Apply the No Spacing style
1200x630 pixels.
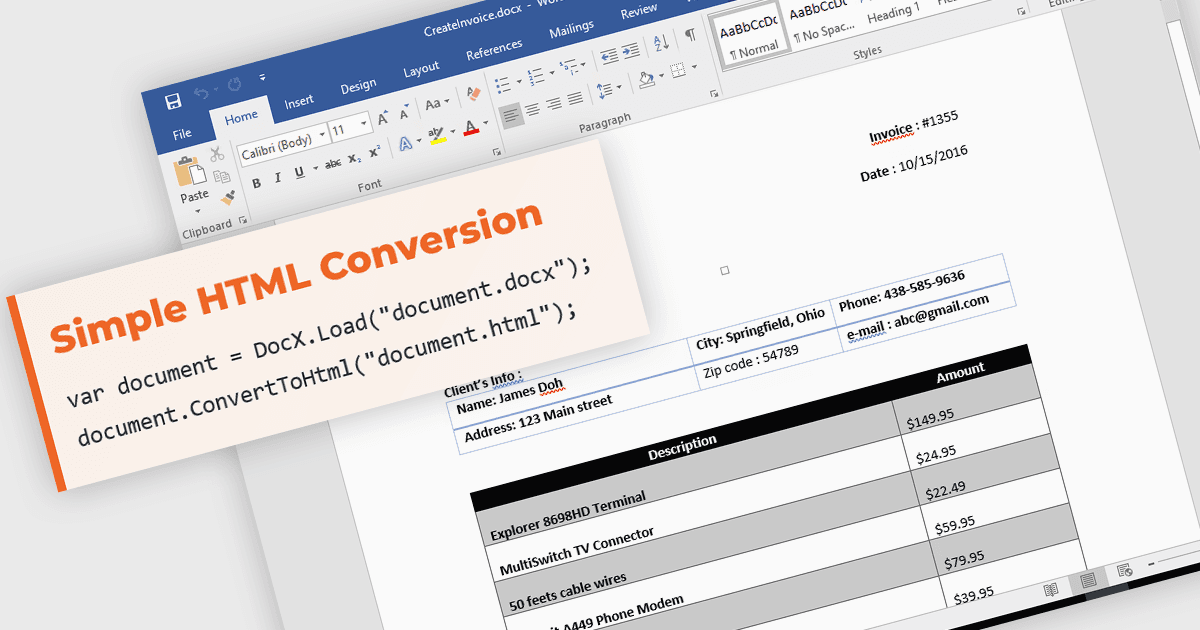coord(823,24)
